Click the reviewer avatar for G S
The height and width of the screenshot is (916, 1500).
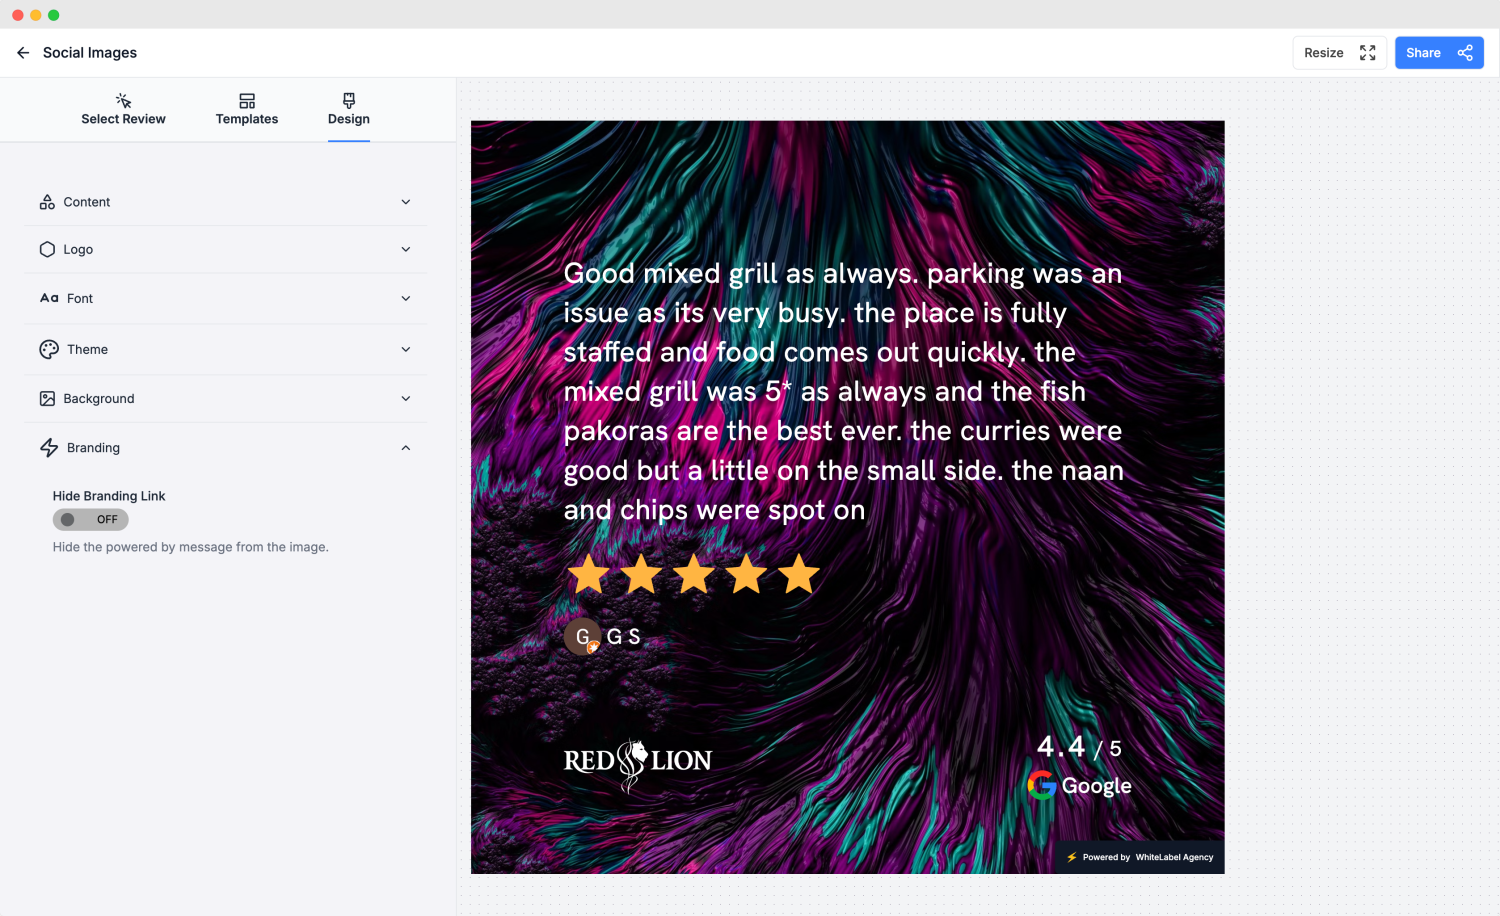(x=583, y=637)
